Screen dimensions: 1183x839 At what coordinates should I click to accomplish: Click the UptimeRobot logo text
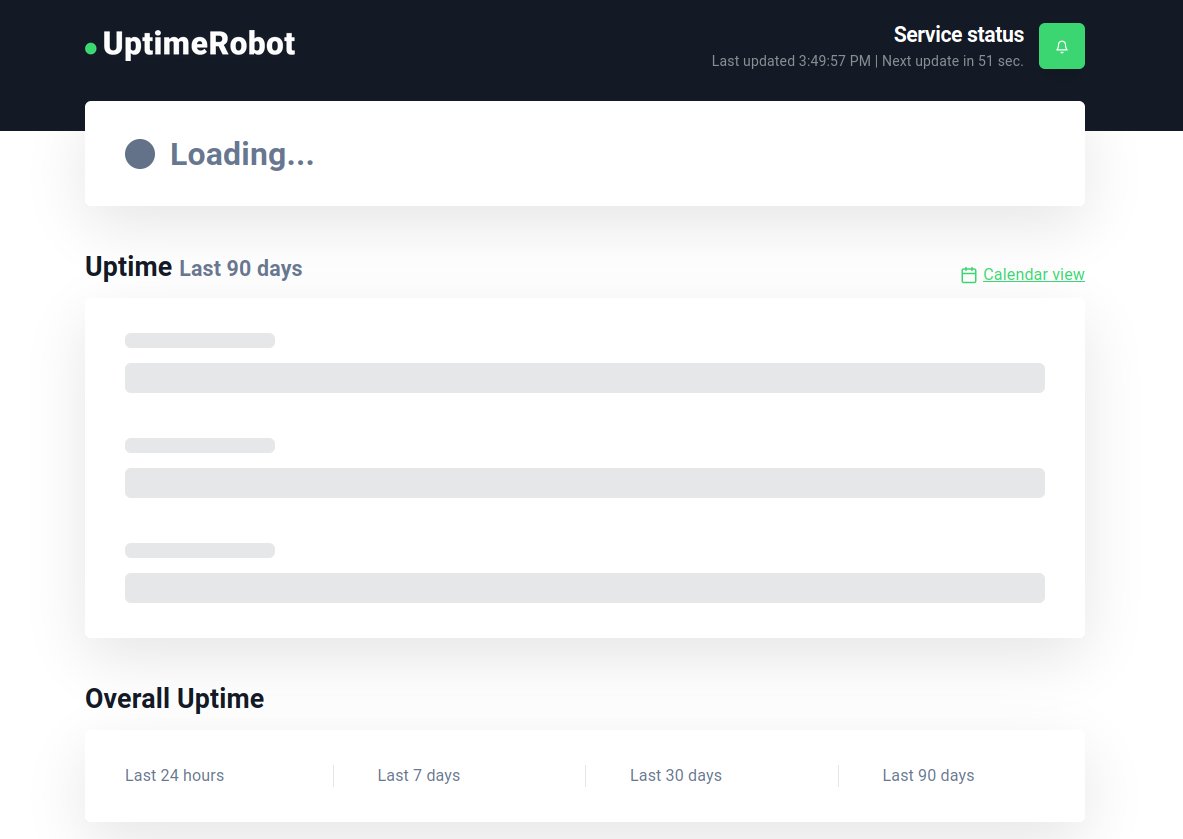click(x=198, y=44)
